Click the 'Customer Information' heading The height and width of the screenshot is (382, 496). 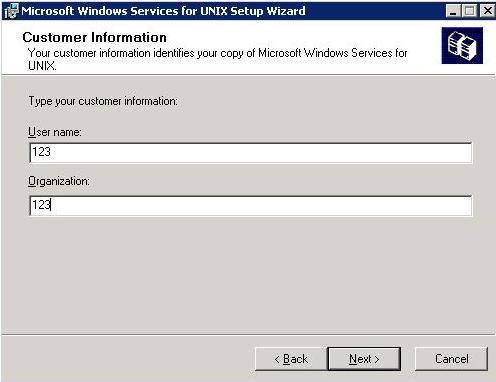pyautogui.click(x=95, y=37)
